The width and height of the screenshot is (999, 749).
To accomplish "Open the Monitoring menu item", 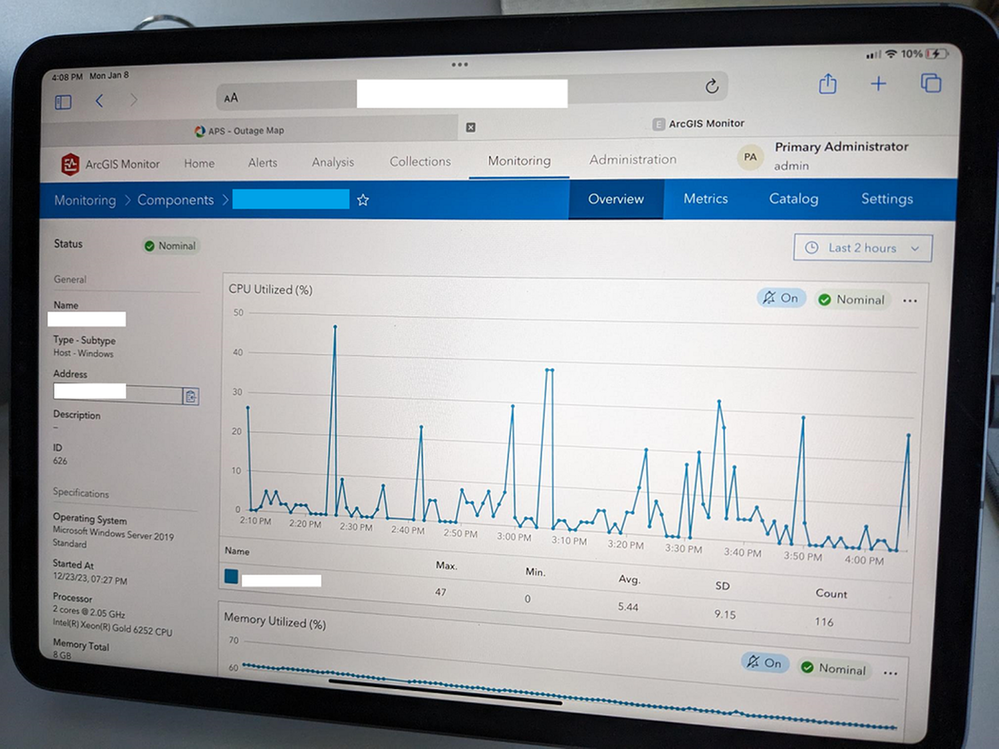I will [519, 160].
